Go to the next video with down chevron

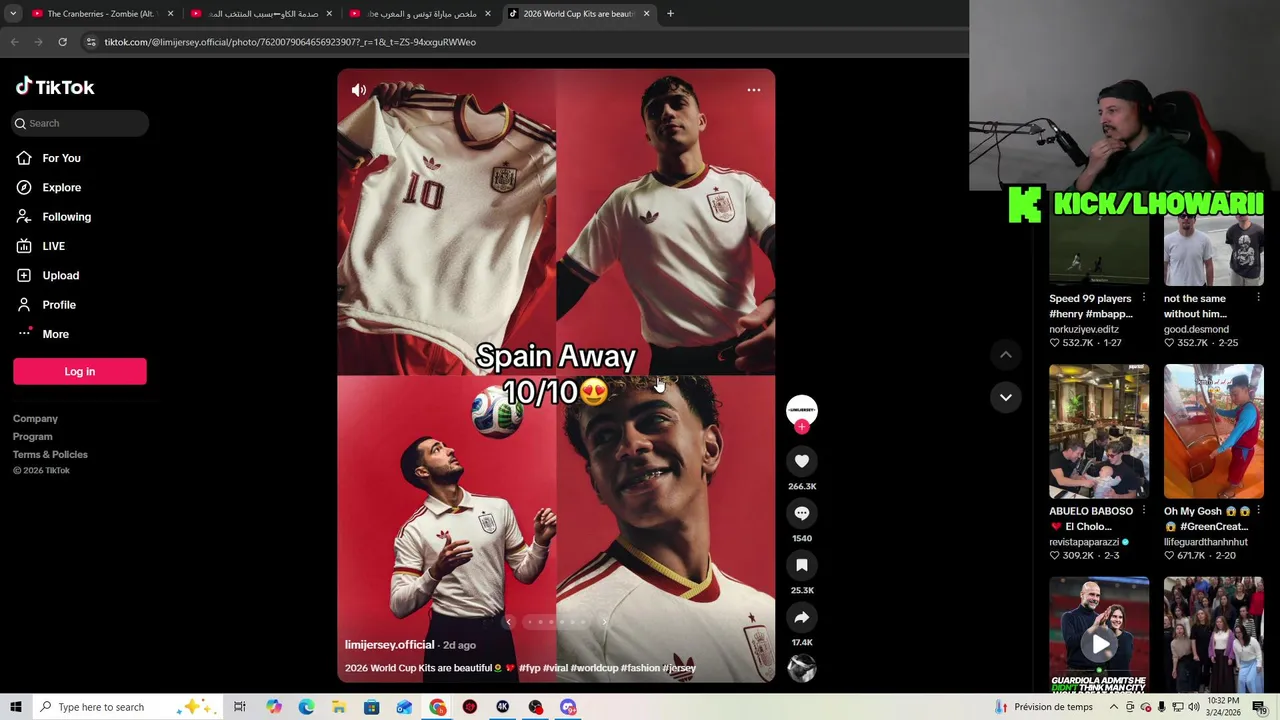click(x=1006, y=397)
